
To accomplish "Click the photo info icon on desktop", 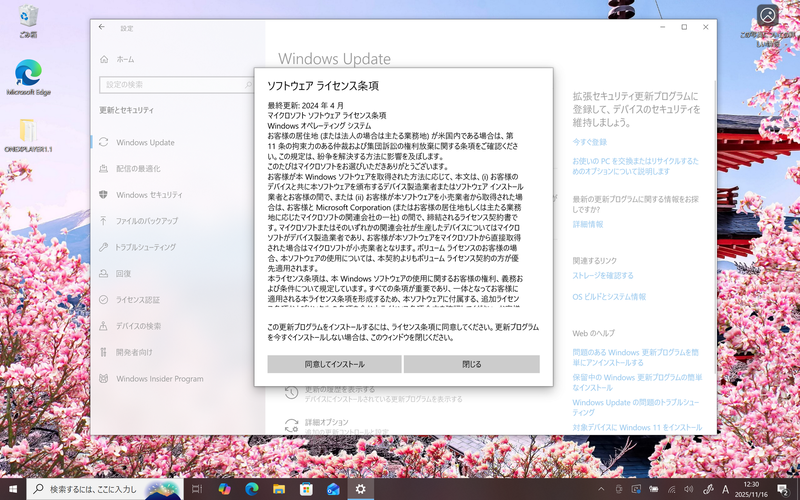I will pyautogui.click(x=767, y=15).
